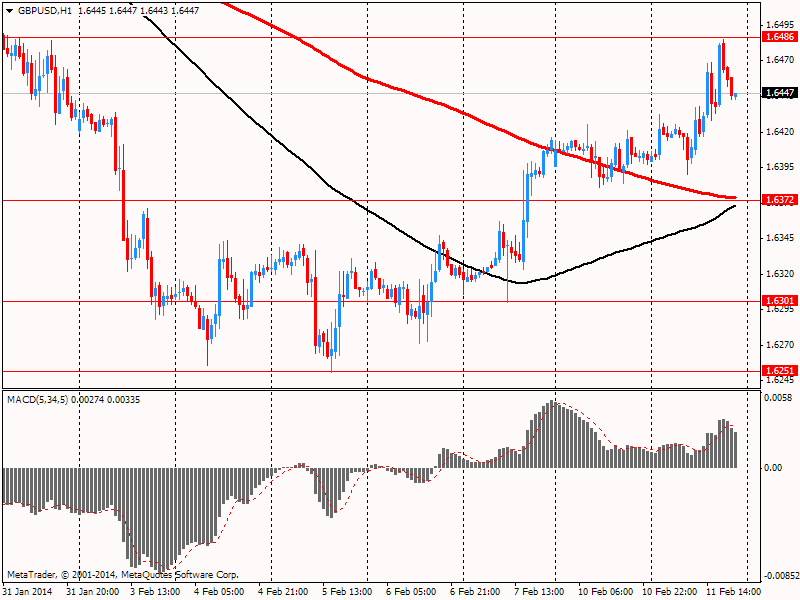800x600 pixels.
Task: Select the 1.6320 price scale value
Action: point(780,273)
